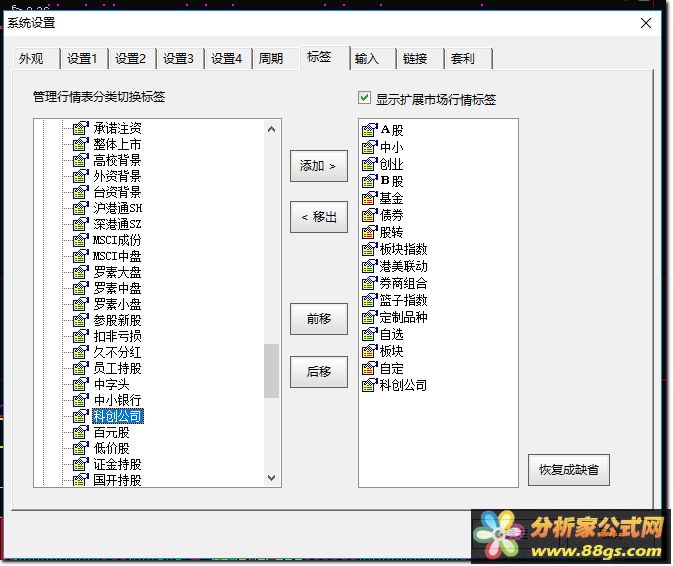The width and height of the screenshot is (673, 566).
Task: Click the icon beside 高校背景
Action: coord(81,160)
